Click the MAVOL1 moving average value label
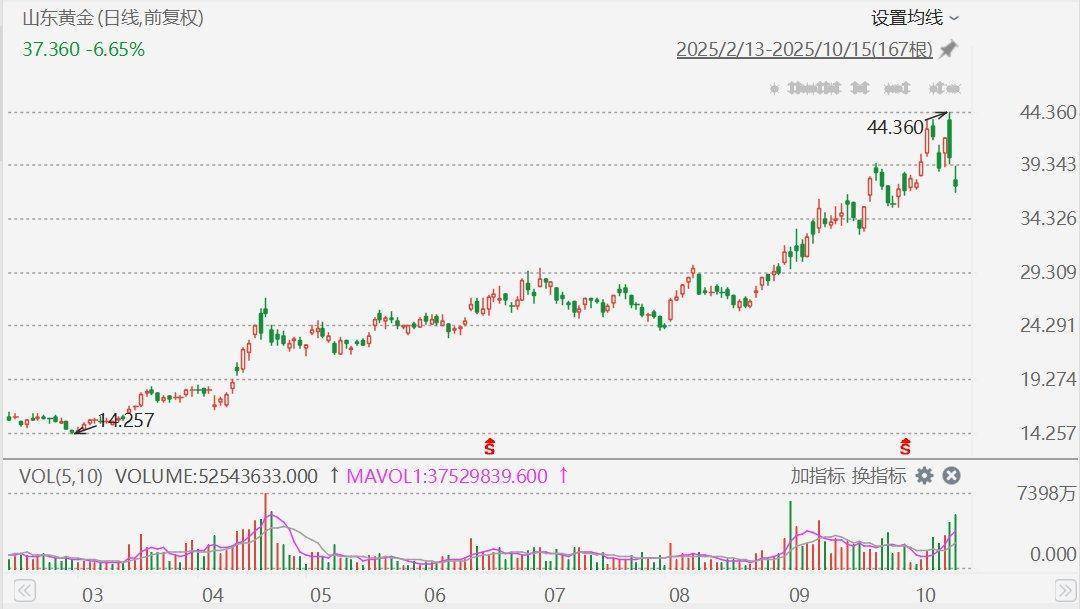Image resolution: width=1080 pixels, height=609 pixels. click(x=446, y=476)
